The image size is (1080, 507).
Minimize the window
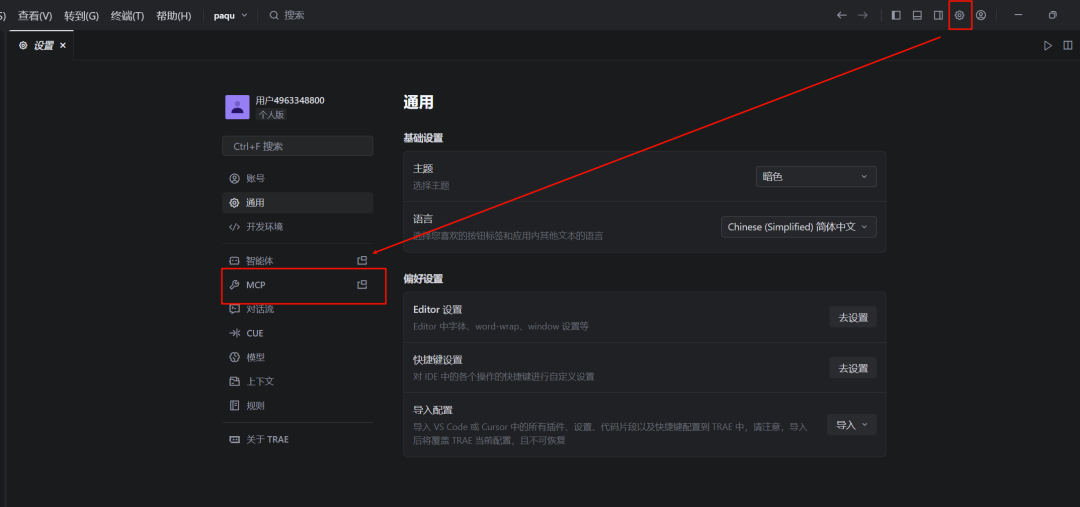[1018, 15]
